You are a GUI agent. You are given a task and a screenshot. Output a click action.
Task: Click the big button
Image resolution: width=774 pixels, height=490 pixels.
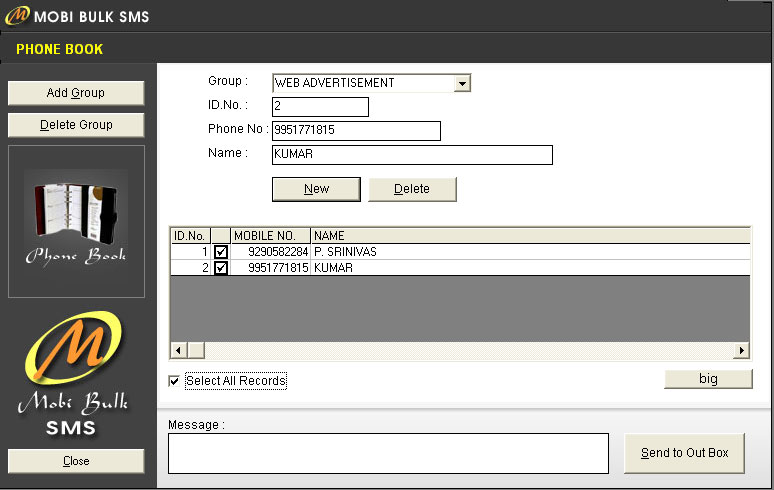pos(708,379)
